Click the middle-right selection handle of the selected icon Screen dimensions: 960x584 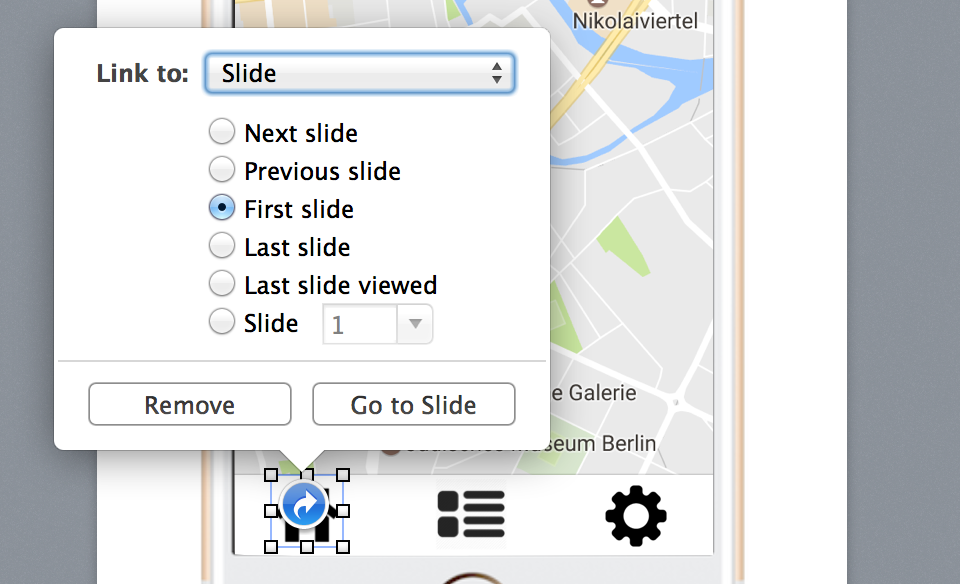click(x=343, y=511)
